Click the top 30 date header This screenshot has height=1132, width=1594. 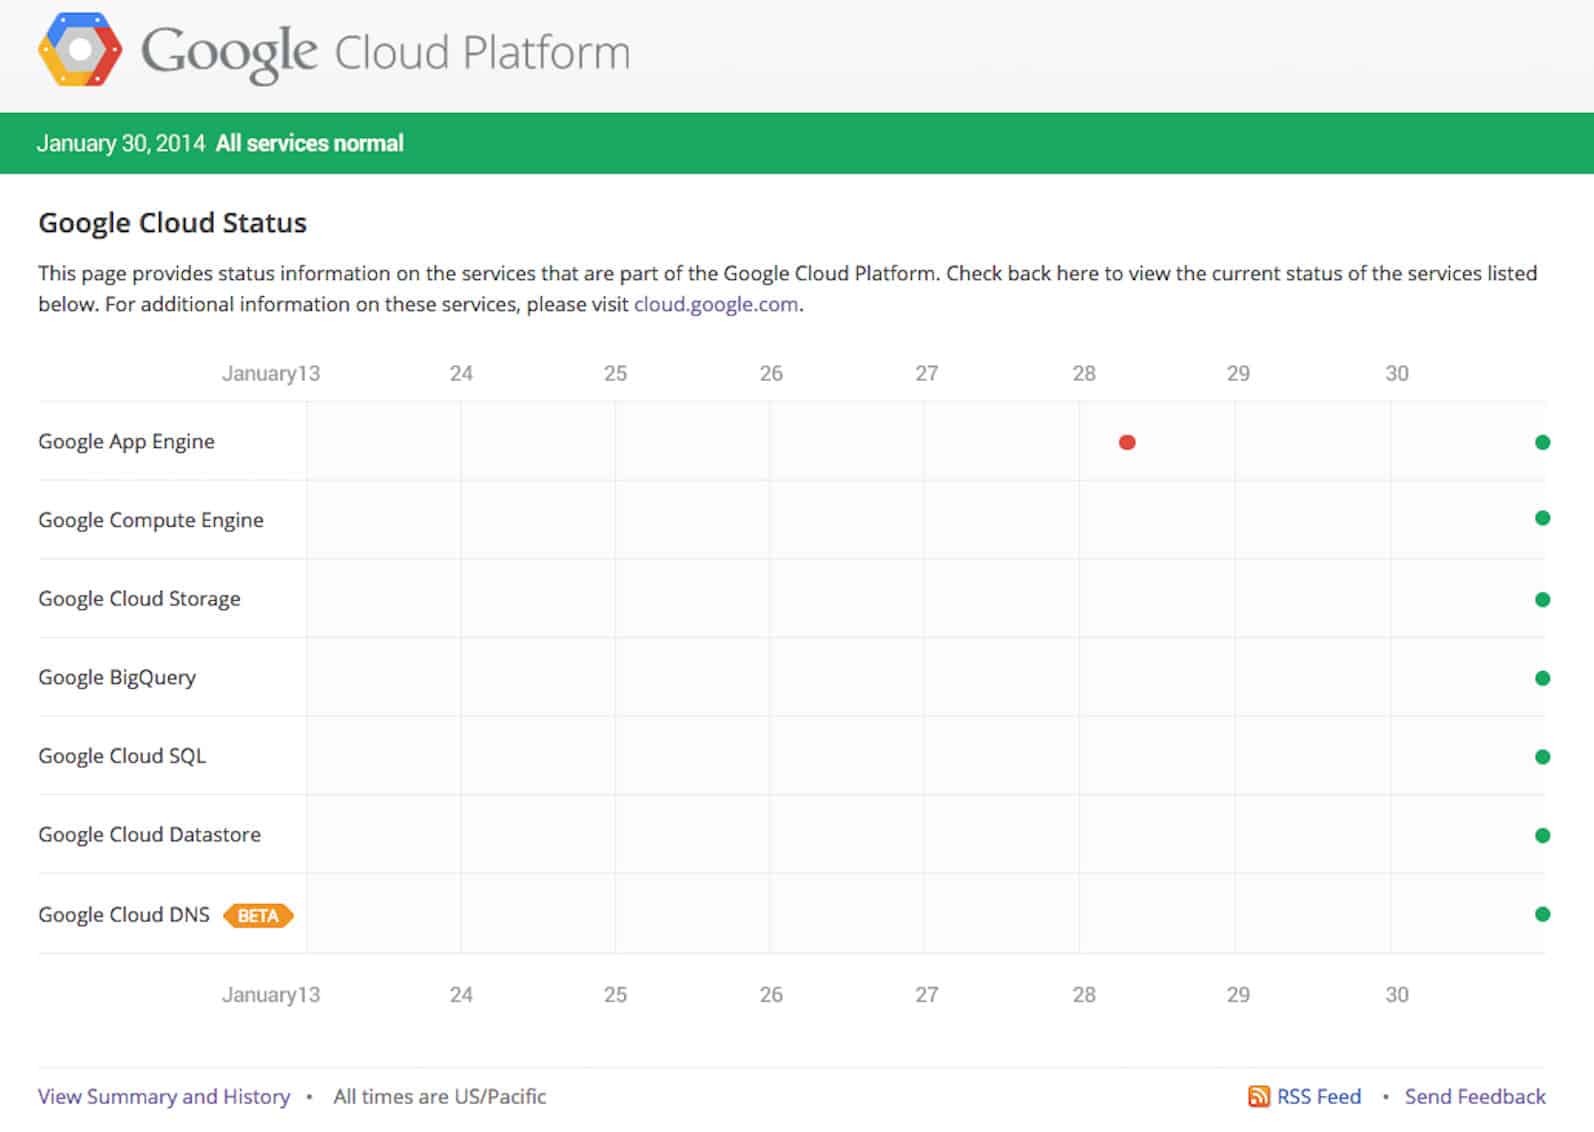[1397, 373]
